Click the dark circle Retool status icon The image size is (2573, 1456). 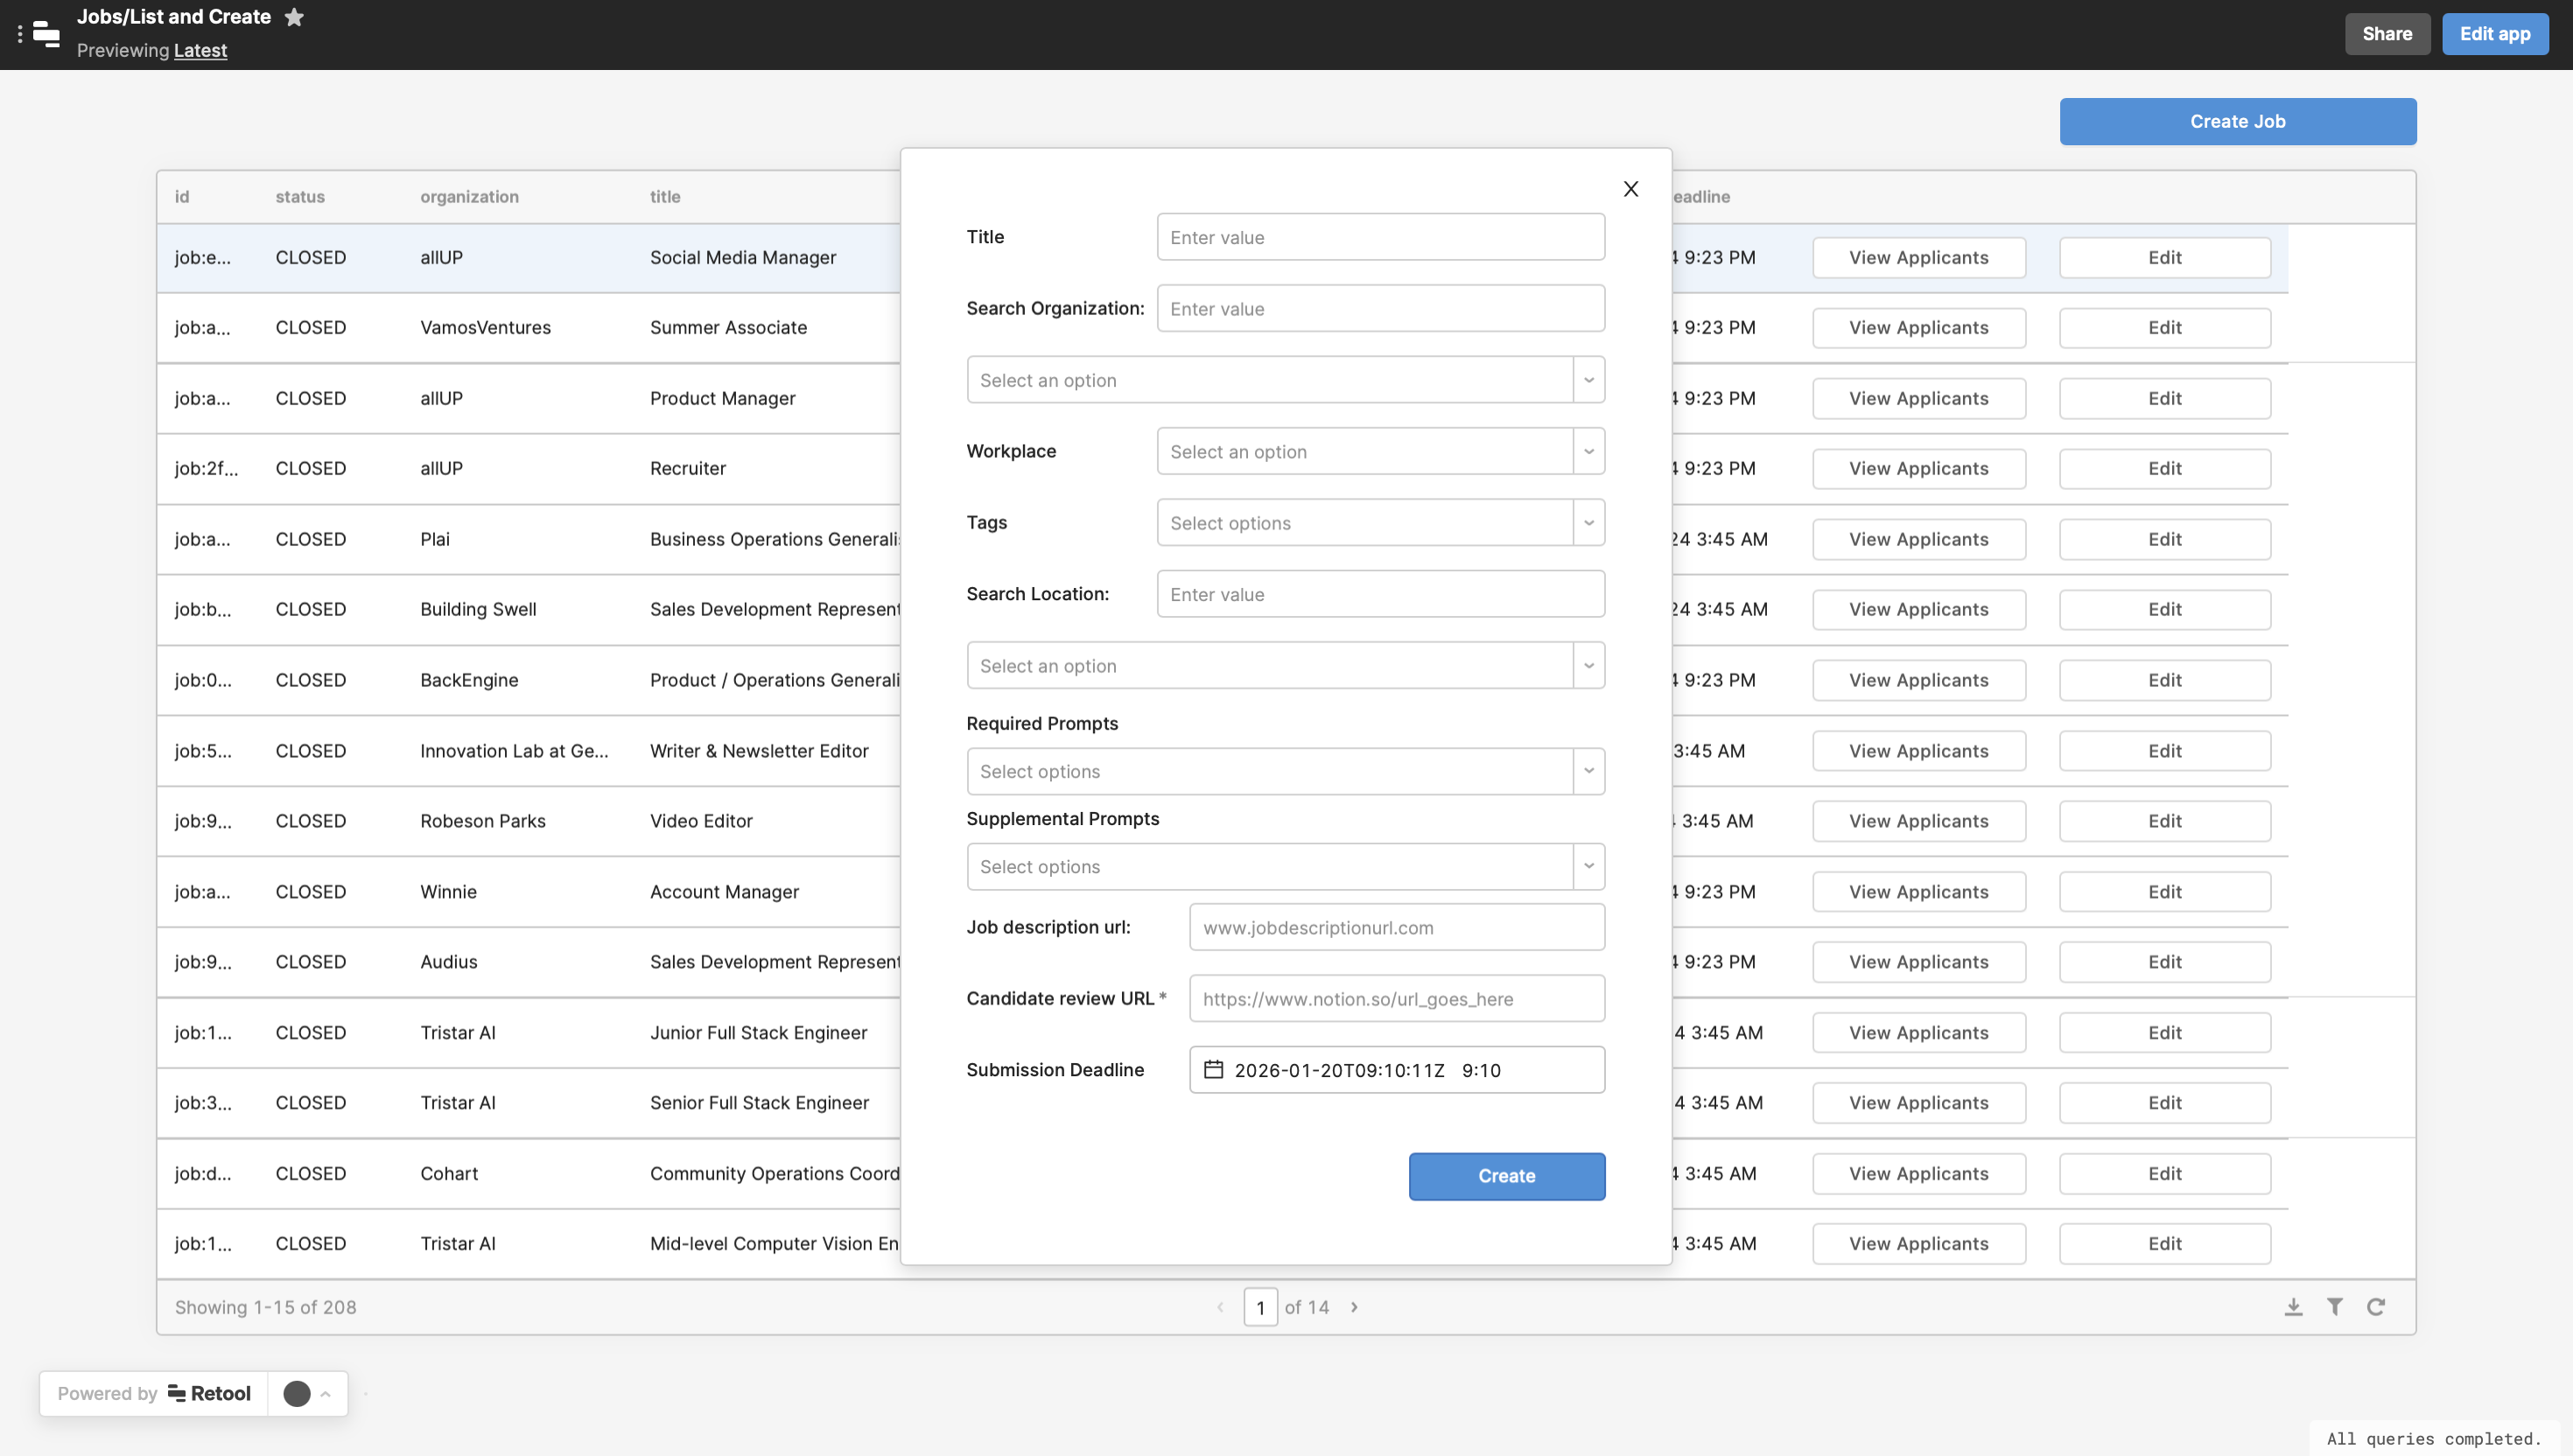[297, 1393]
